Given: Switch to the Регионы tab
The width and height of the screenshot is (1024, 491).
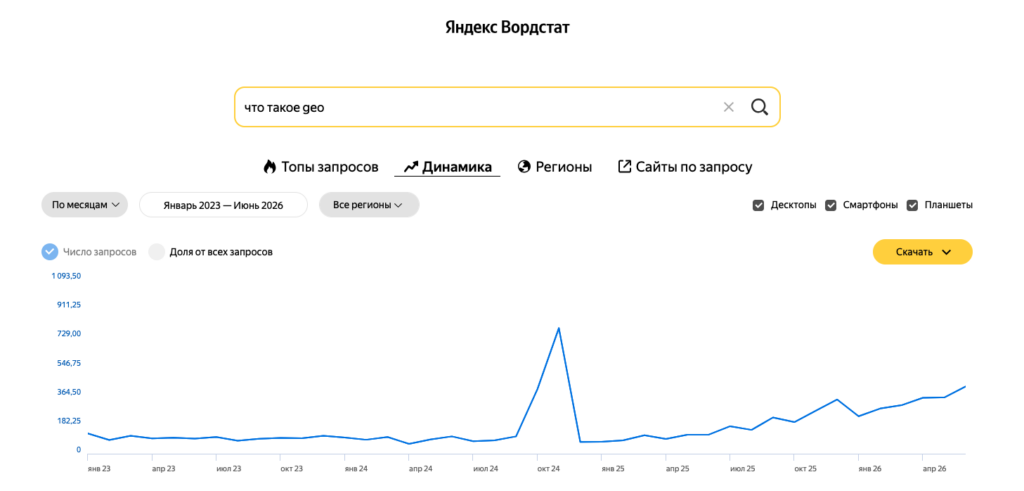Looking at the screenshot, I should pyautogui.click(x=554, y=167).
